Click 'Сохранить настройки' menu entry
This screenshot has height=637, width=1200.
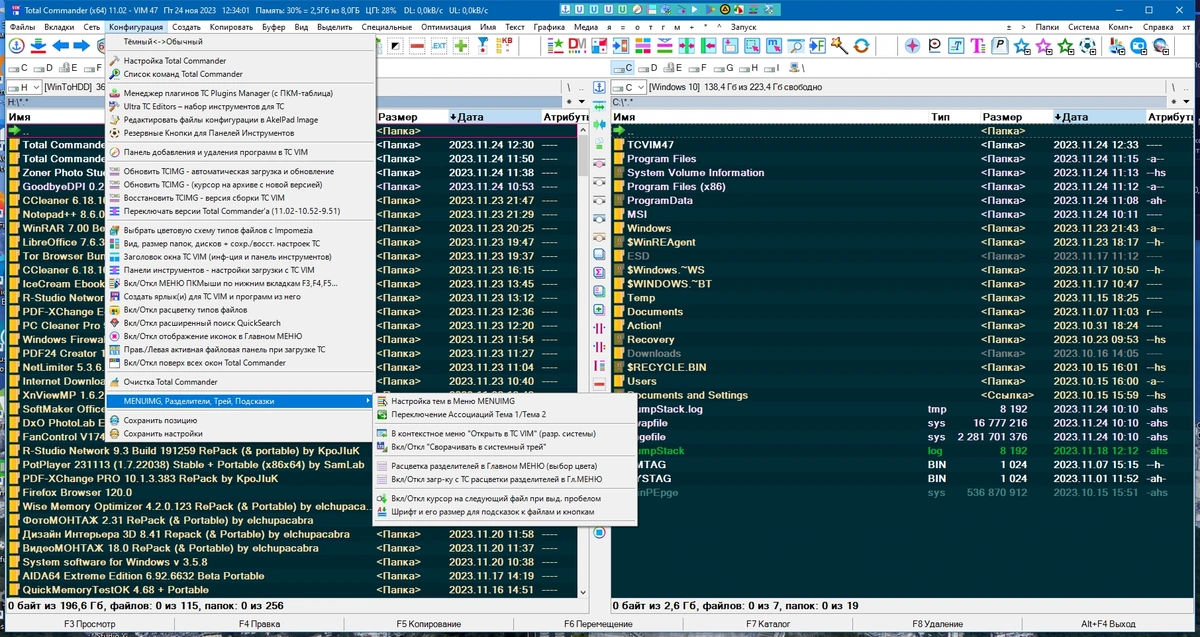pos(163,434)
